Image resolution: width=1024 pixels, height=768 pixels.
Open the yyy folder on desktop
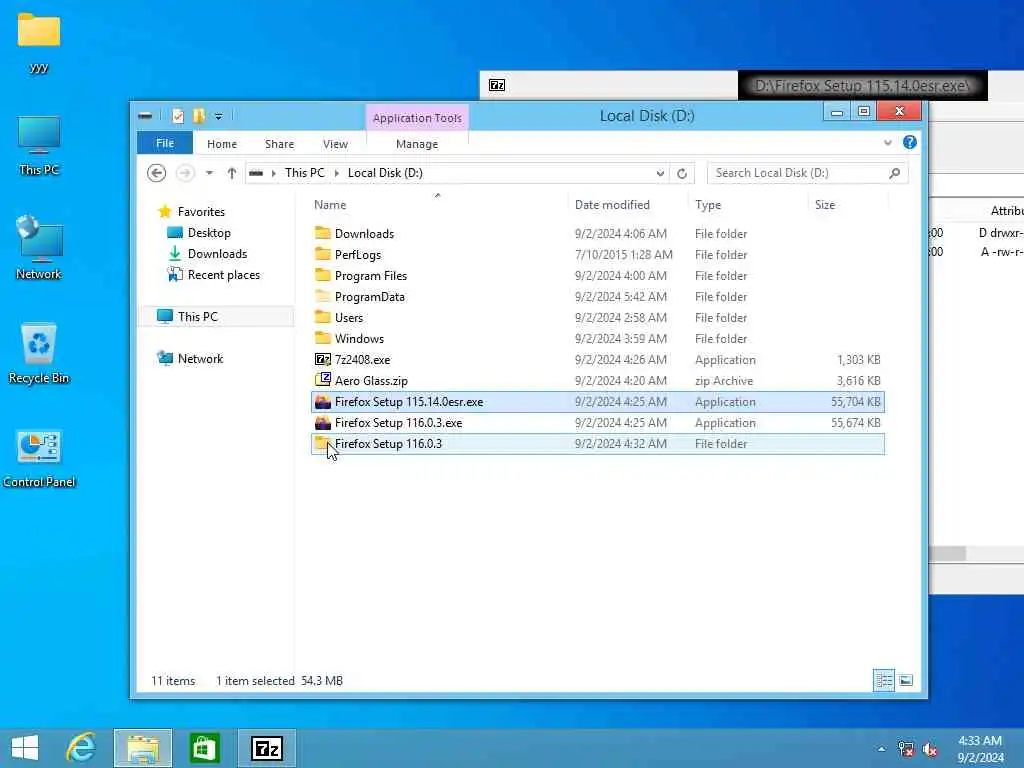click(39, 42)
